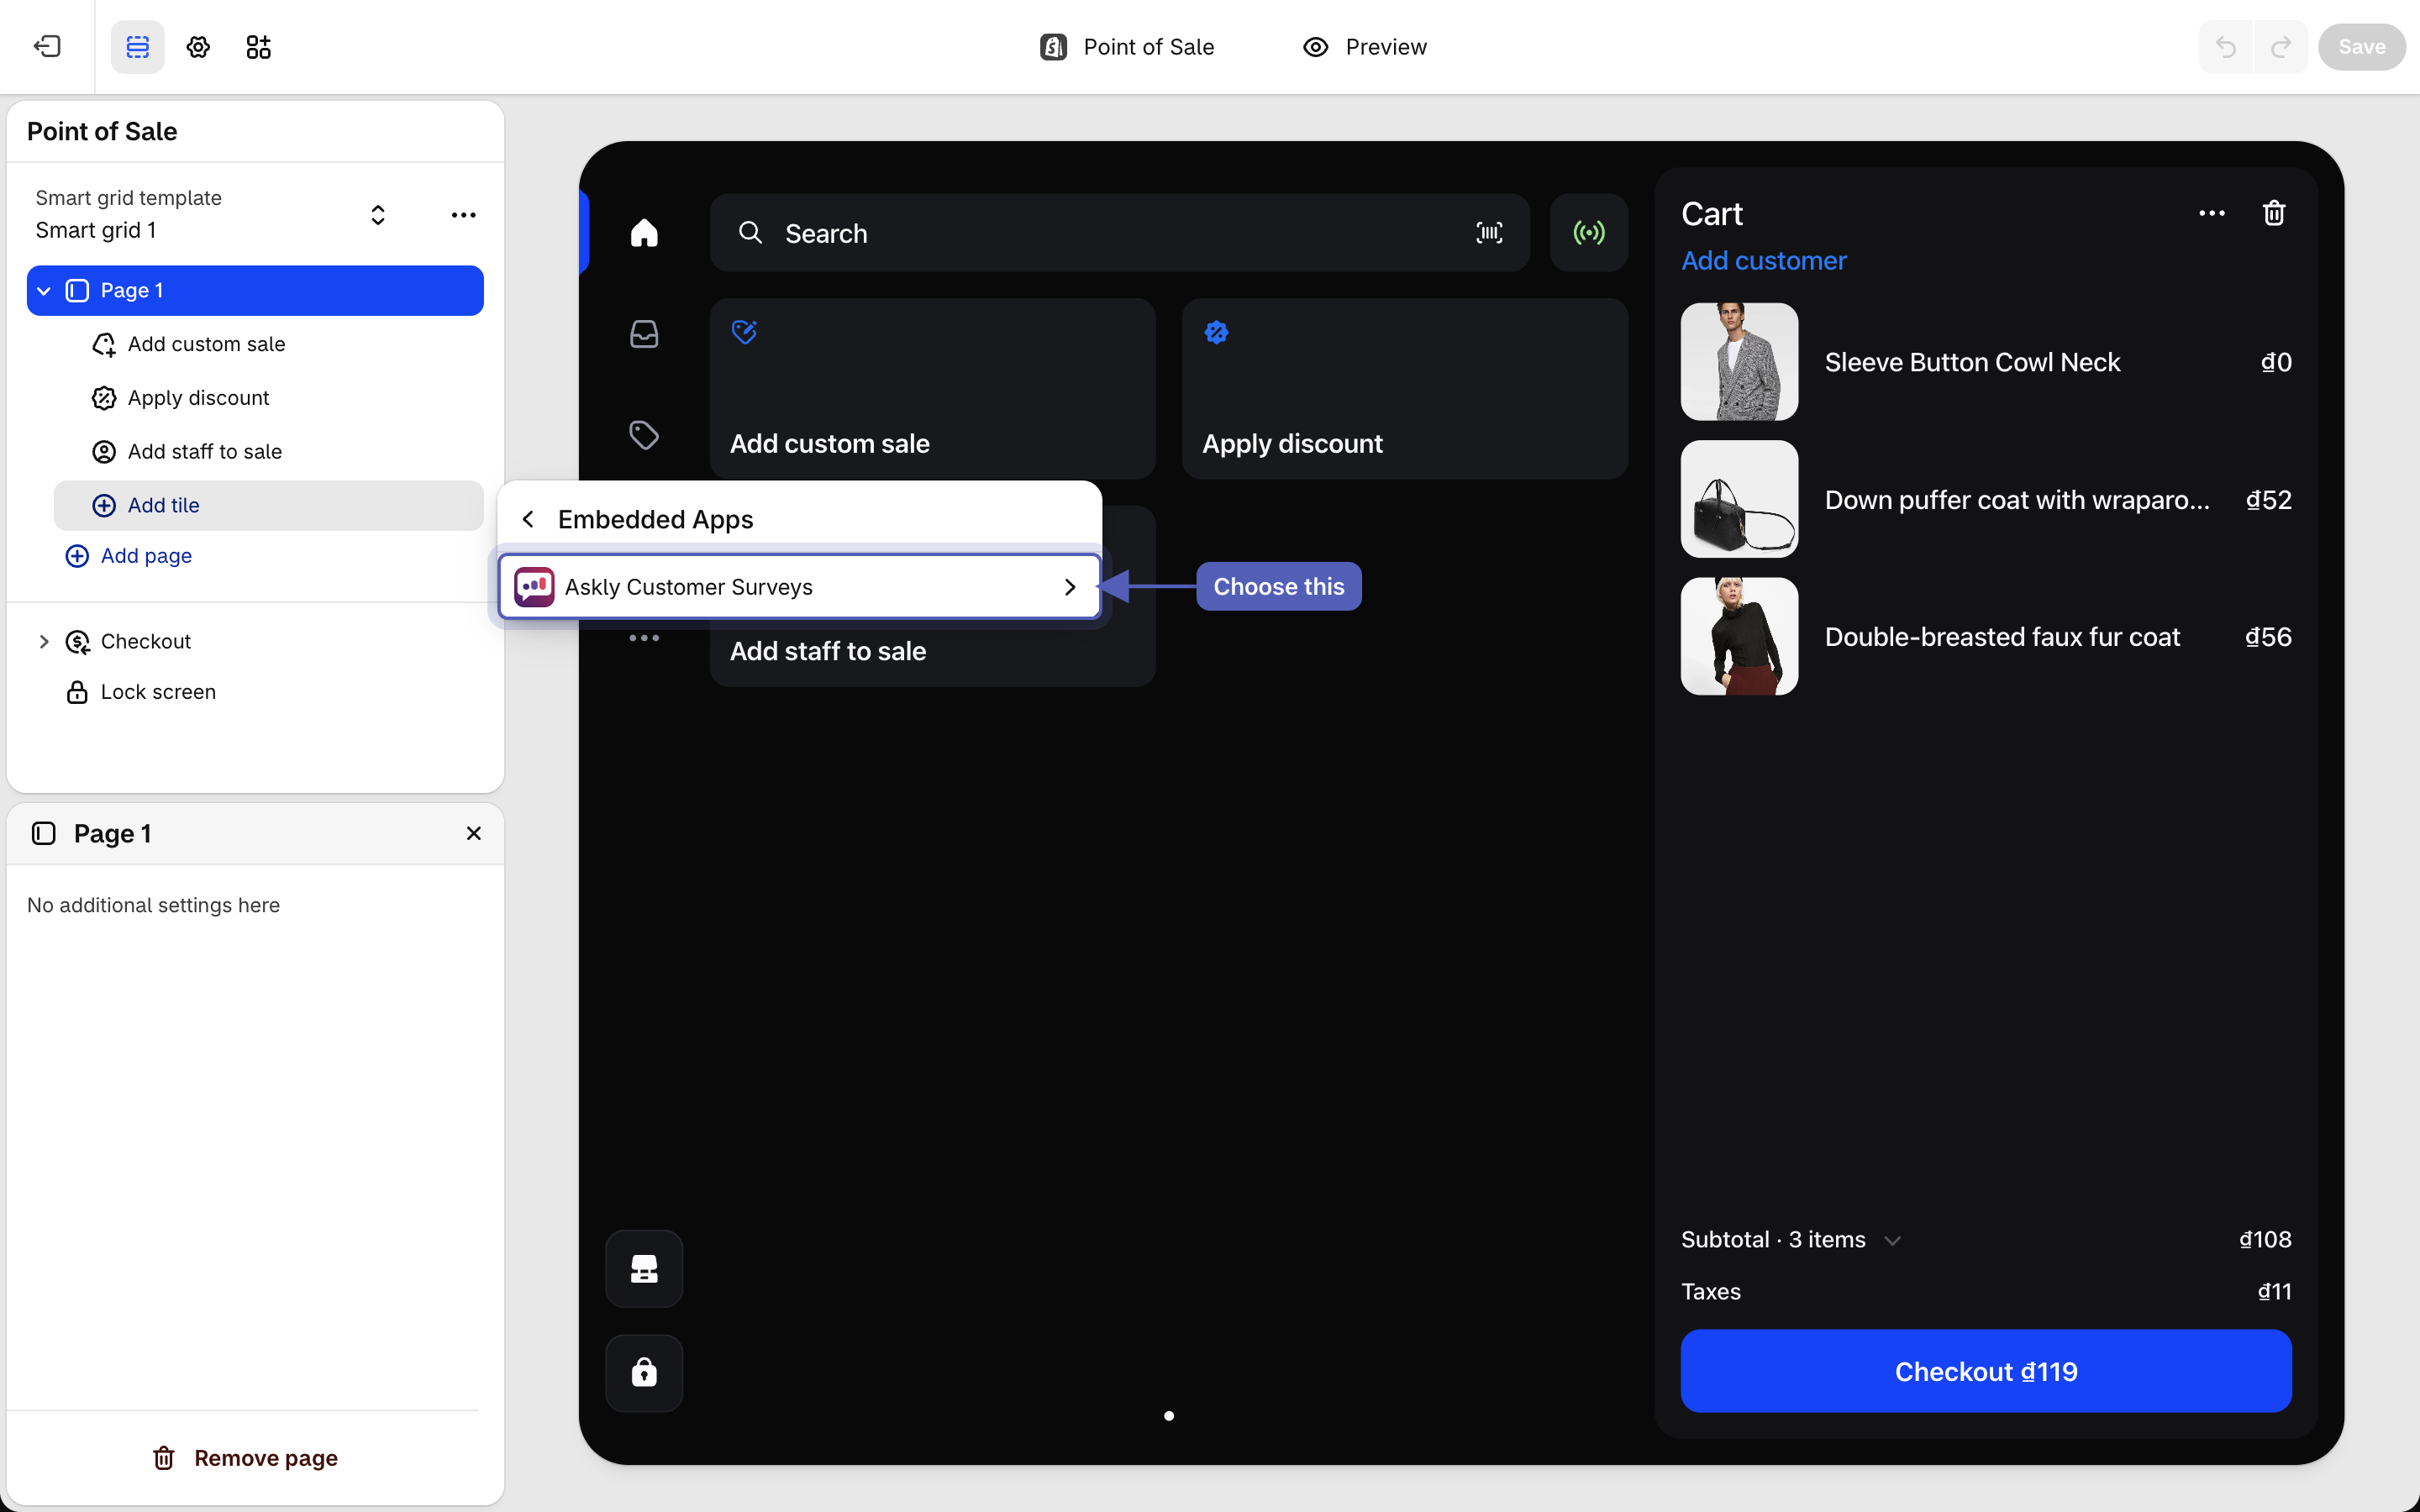Click Add customer link in cart
The width and height of the screenshot is (2420, 1512).
click(1763, 261)
